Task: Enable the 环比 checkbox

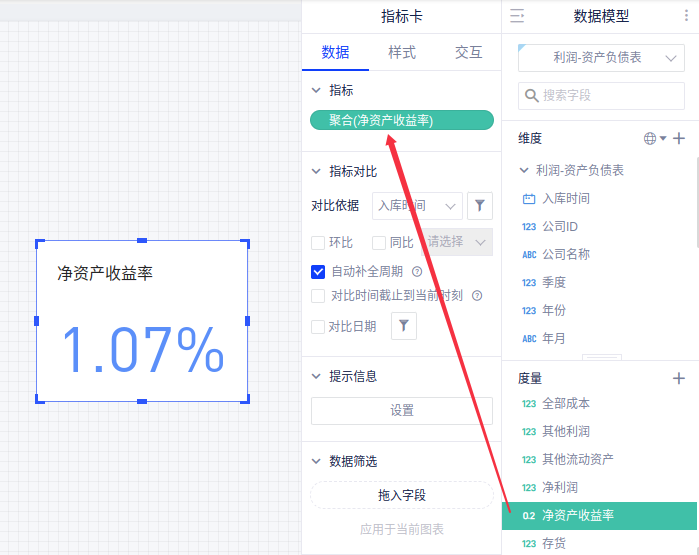Action: (x=318, y=242)
